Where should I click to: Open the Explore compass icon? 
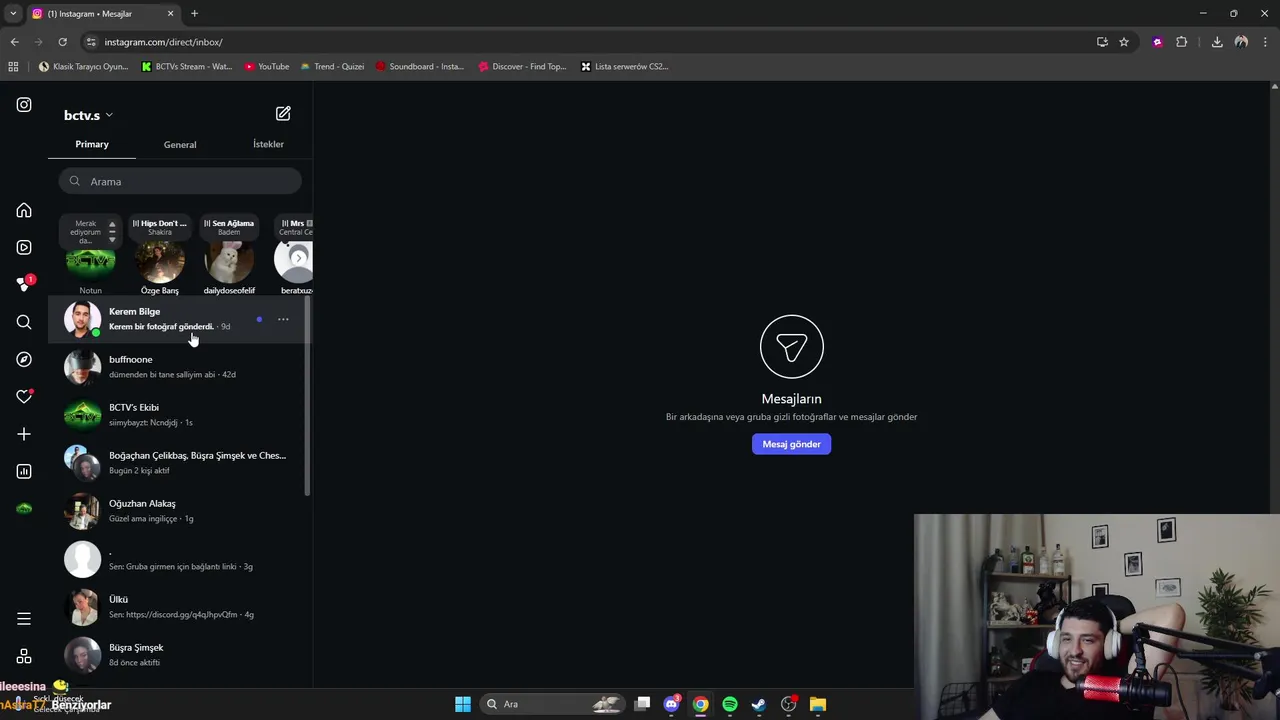(24, 359)
